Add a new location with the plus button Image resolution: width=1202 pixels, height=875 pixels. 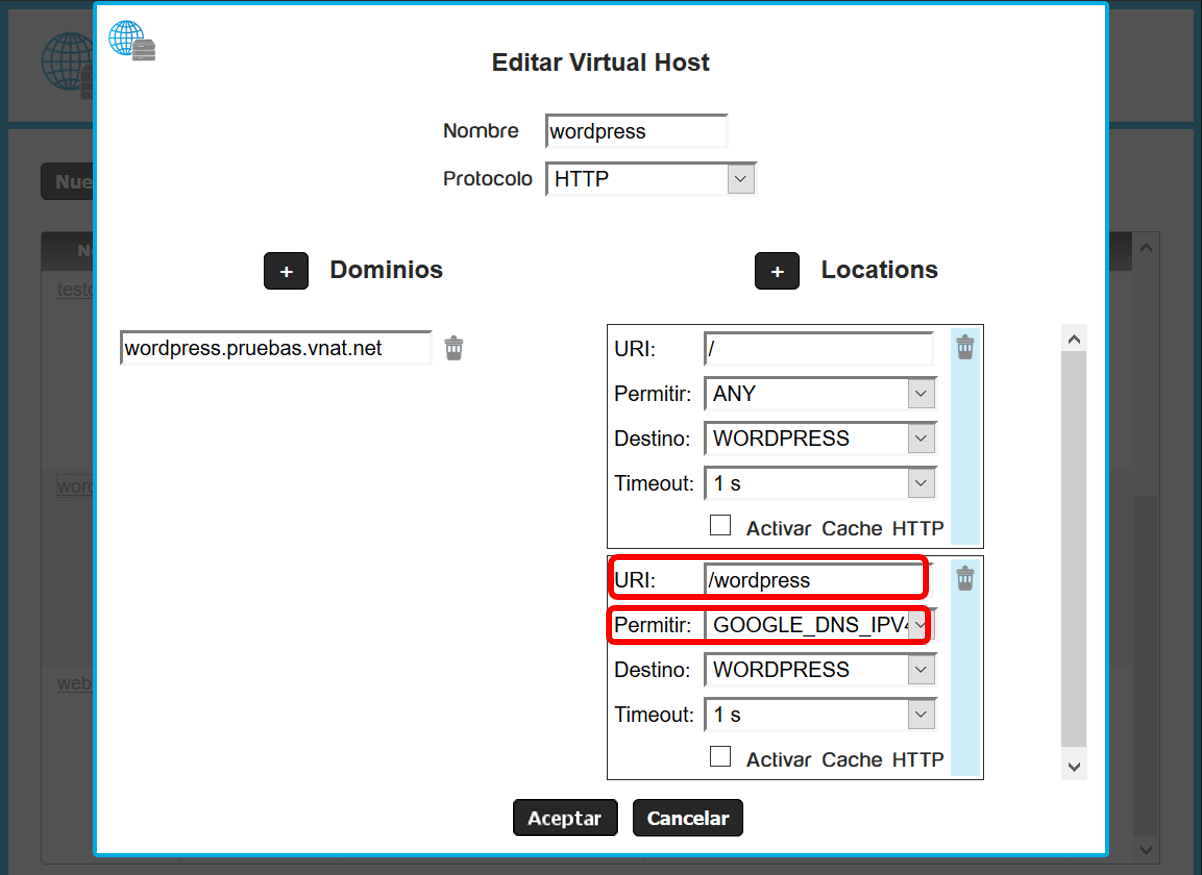pyautogui.click(x=777, y=271)
